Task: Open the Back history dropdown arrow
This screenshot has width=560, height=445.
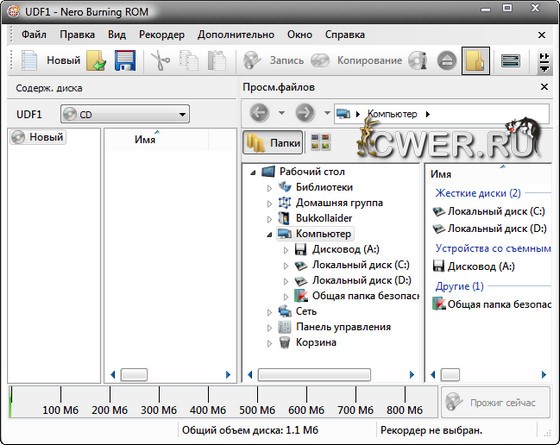Action: 281,113
